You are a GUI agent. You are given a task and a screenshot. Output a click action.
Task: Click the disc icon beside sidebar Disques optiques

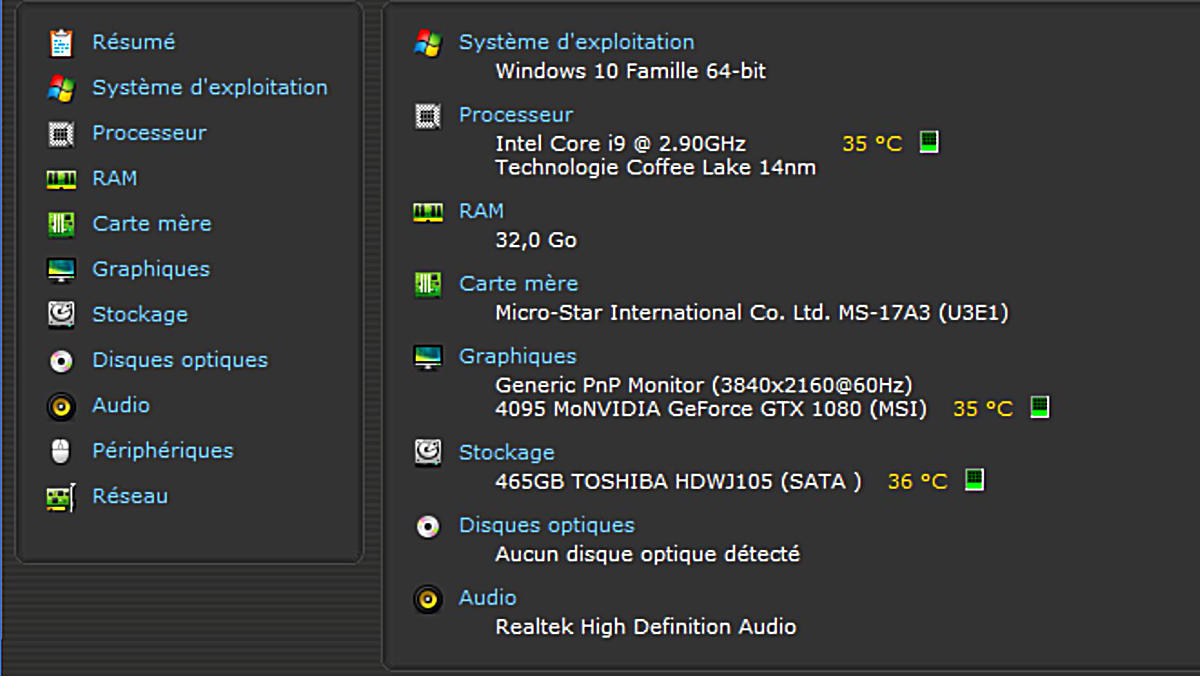tap(61, 361)
